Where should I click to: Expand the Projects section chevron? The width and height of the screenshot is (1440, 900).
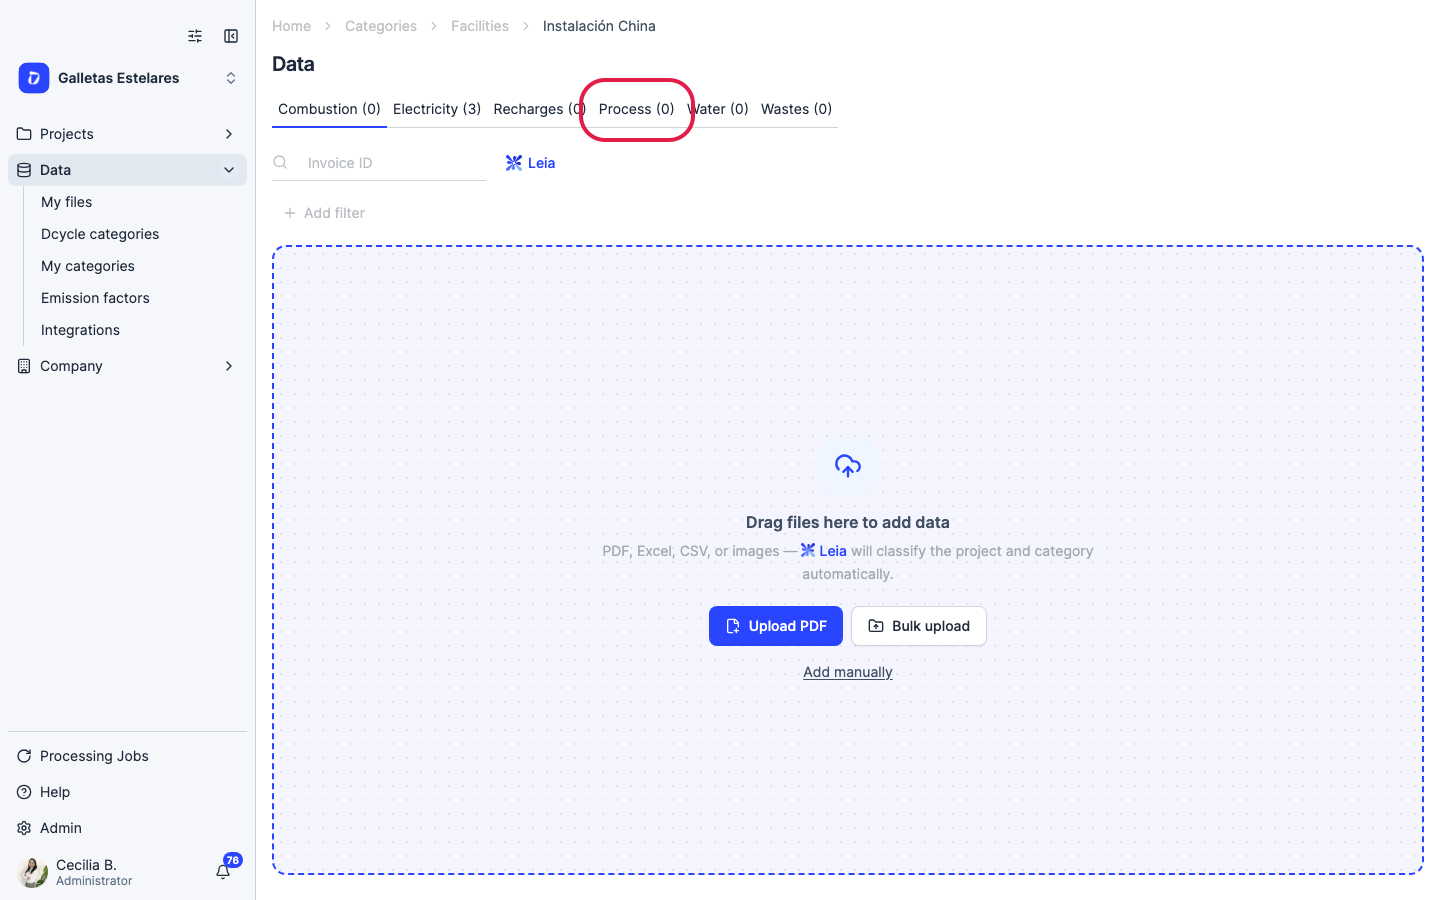(229, 134)
